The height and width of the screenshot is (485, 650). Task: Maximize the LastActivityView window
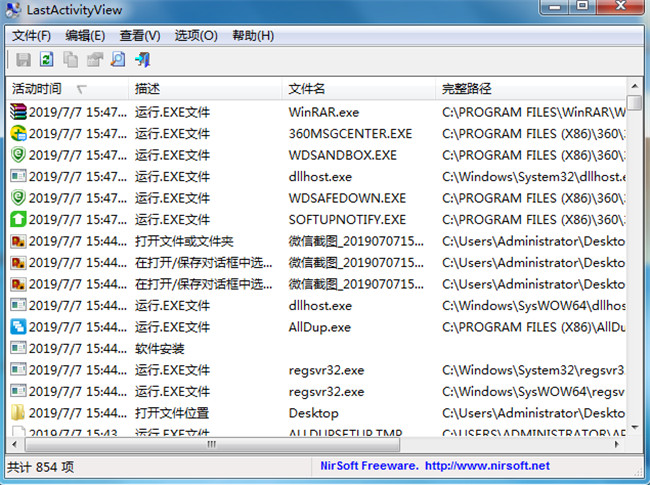582,6
